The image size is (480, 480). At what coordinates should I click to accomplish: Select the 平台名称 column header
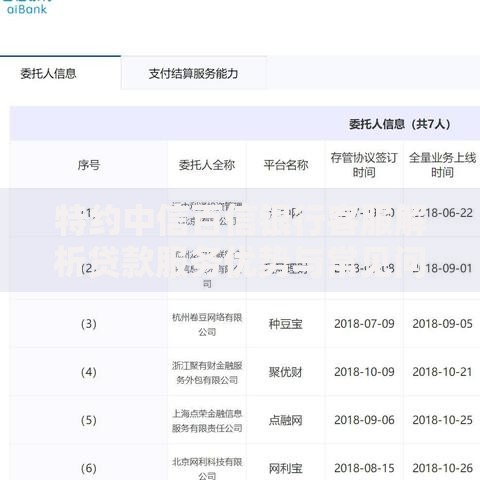click(x=286, y=165)
